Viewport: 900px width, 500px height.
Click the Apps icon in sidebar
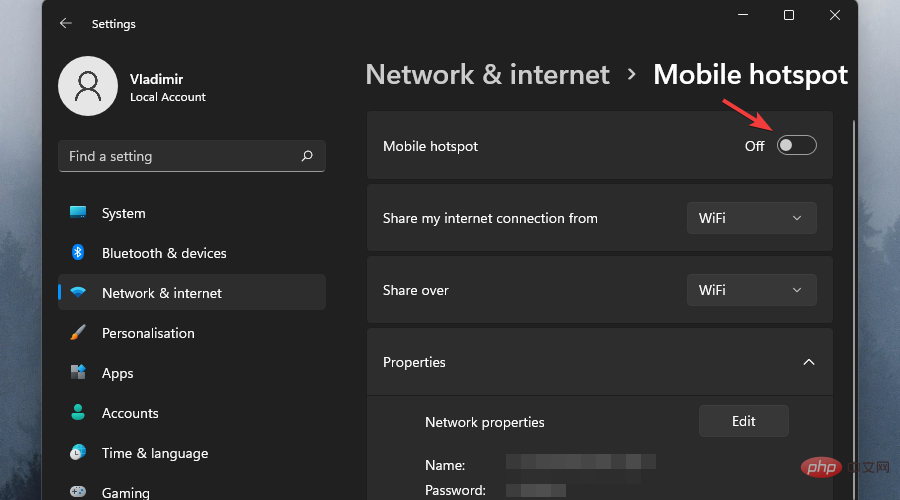click(x=78, y=373)
